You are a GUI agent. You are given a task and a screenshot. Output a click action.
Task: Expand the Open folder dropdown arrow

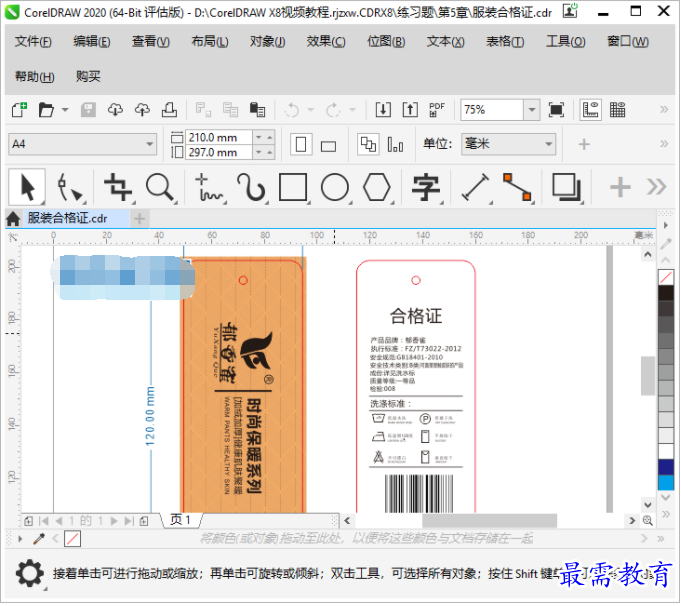point(65,110)
